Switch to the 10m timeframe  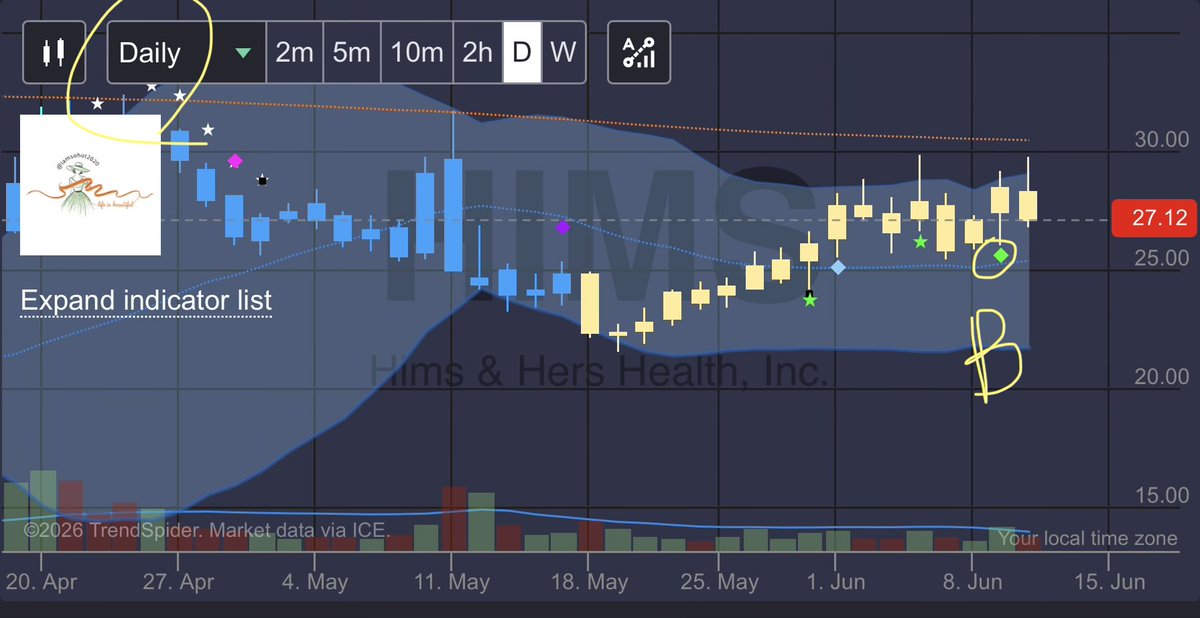[417, 52]
